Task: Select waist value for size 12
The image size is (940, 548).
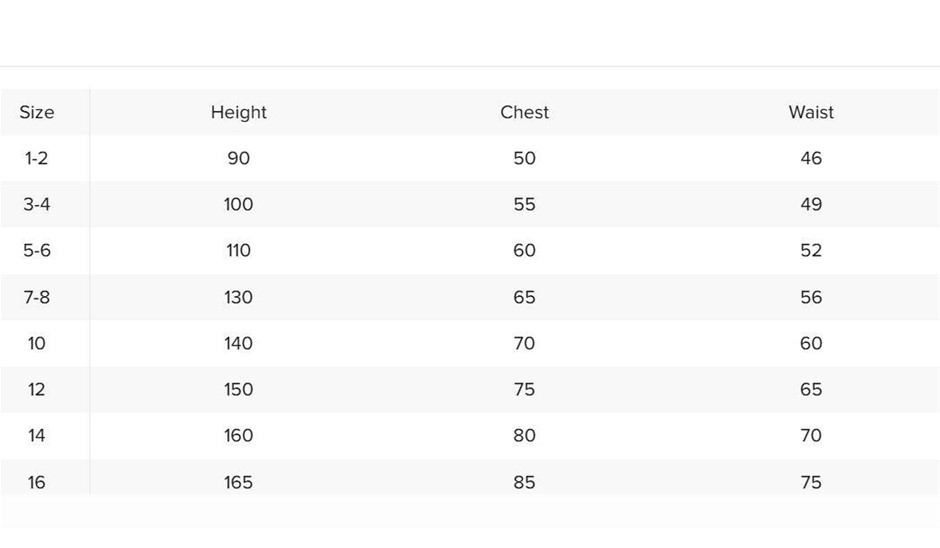Action: (x=810, y=389)
